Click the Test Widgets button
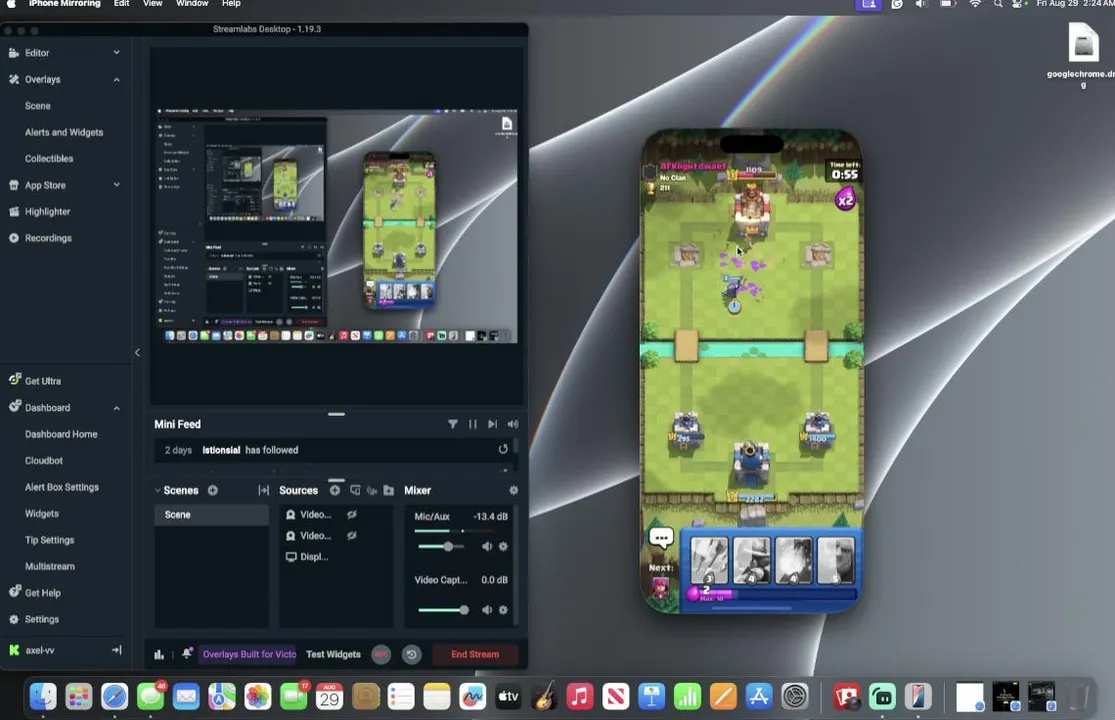The image size is (1115, 720). (x=334, y=655)
